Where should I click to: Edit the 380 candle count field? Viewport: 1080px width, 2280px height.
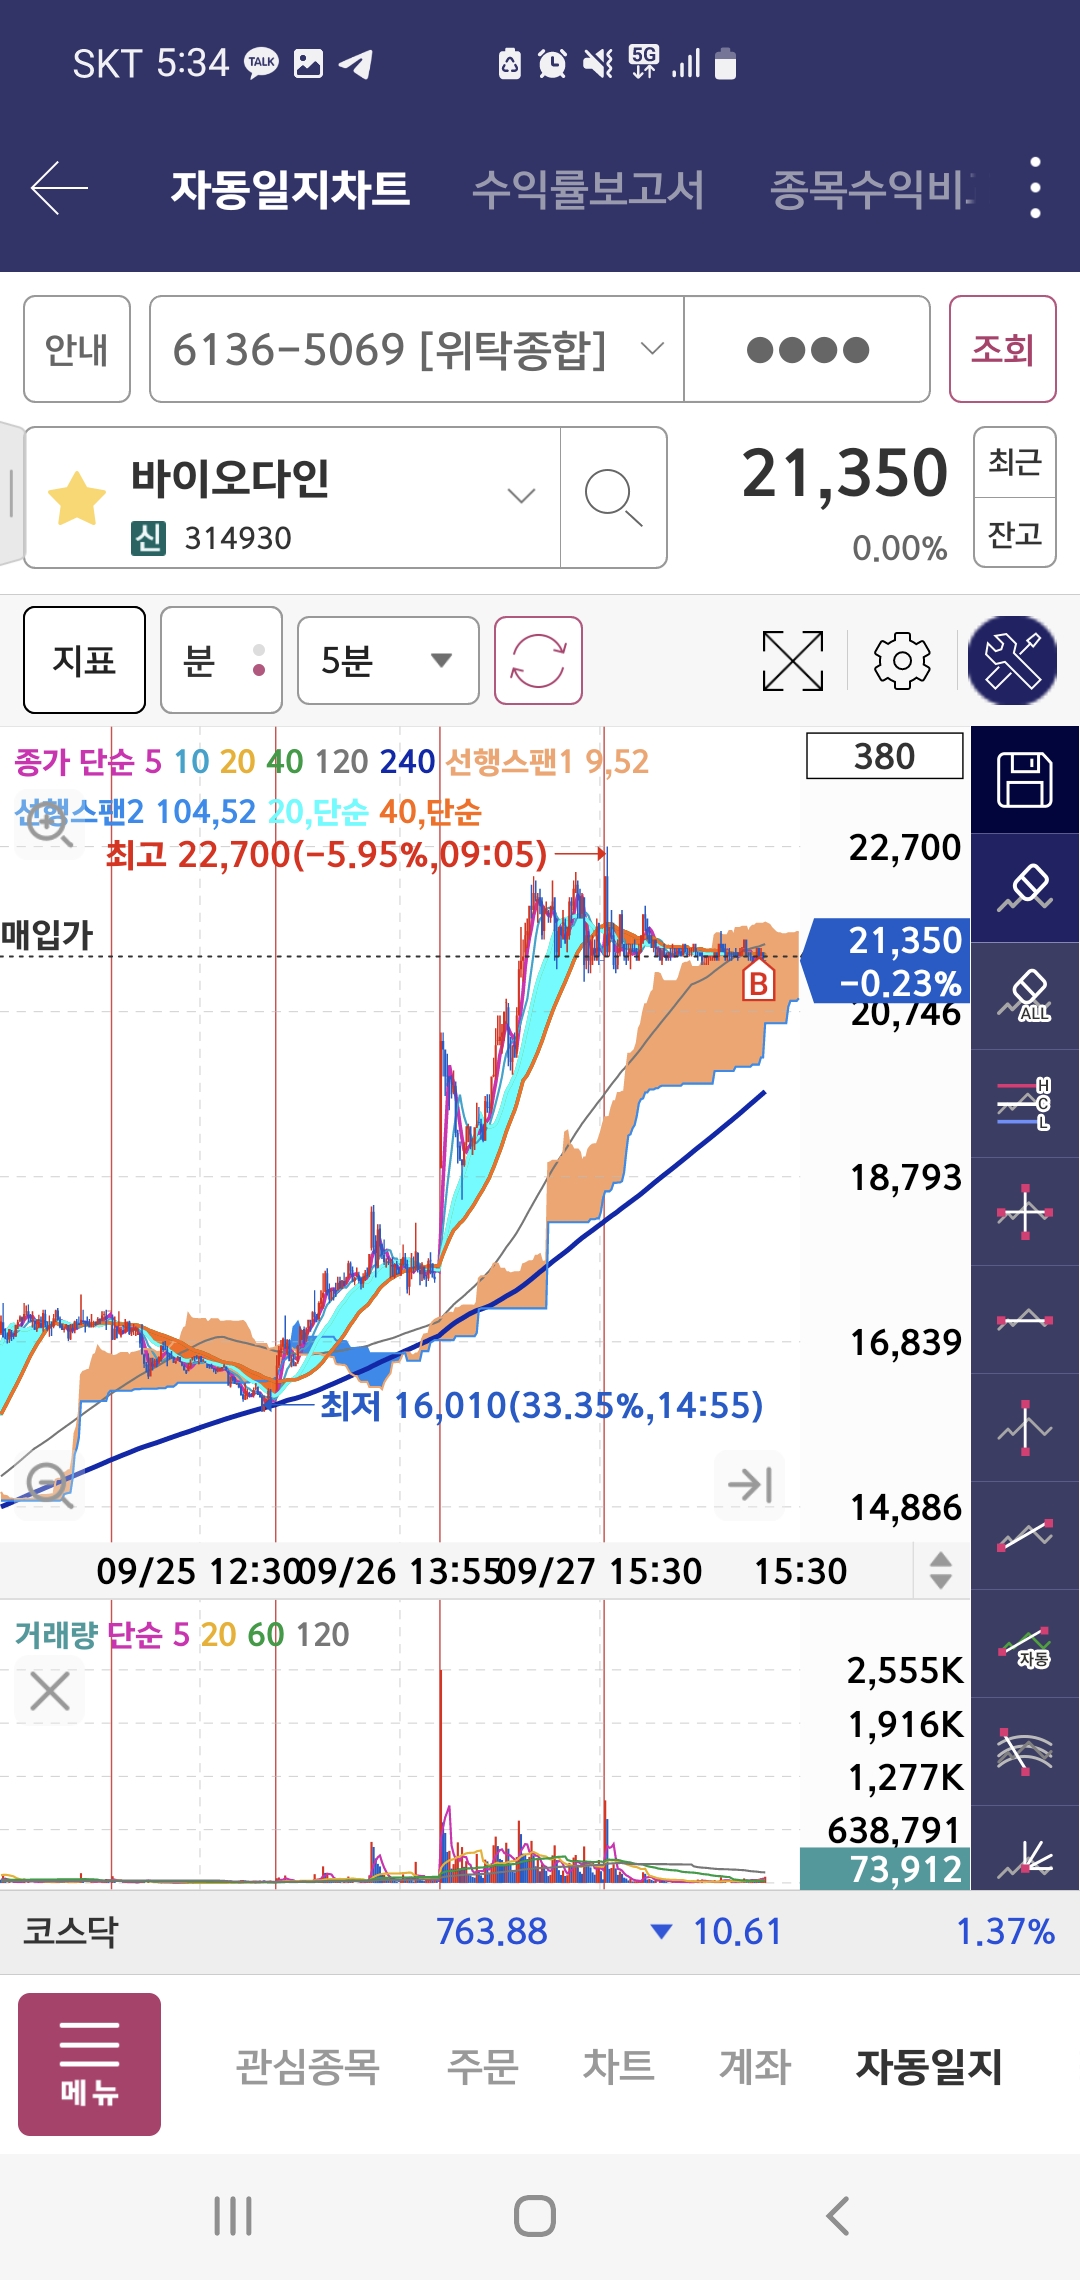coord(884,756)
